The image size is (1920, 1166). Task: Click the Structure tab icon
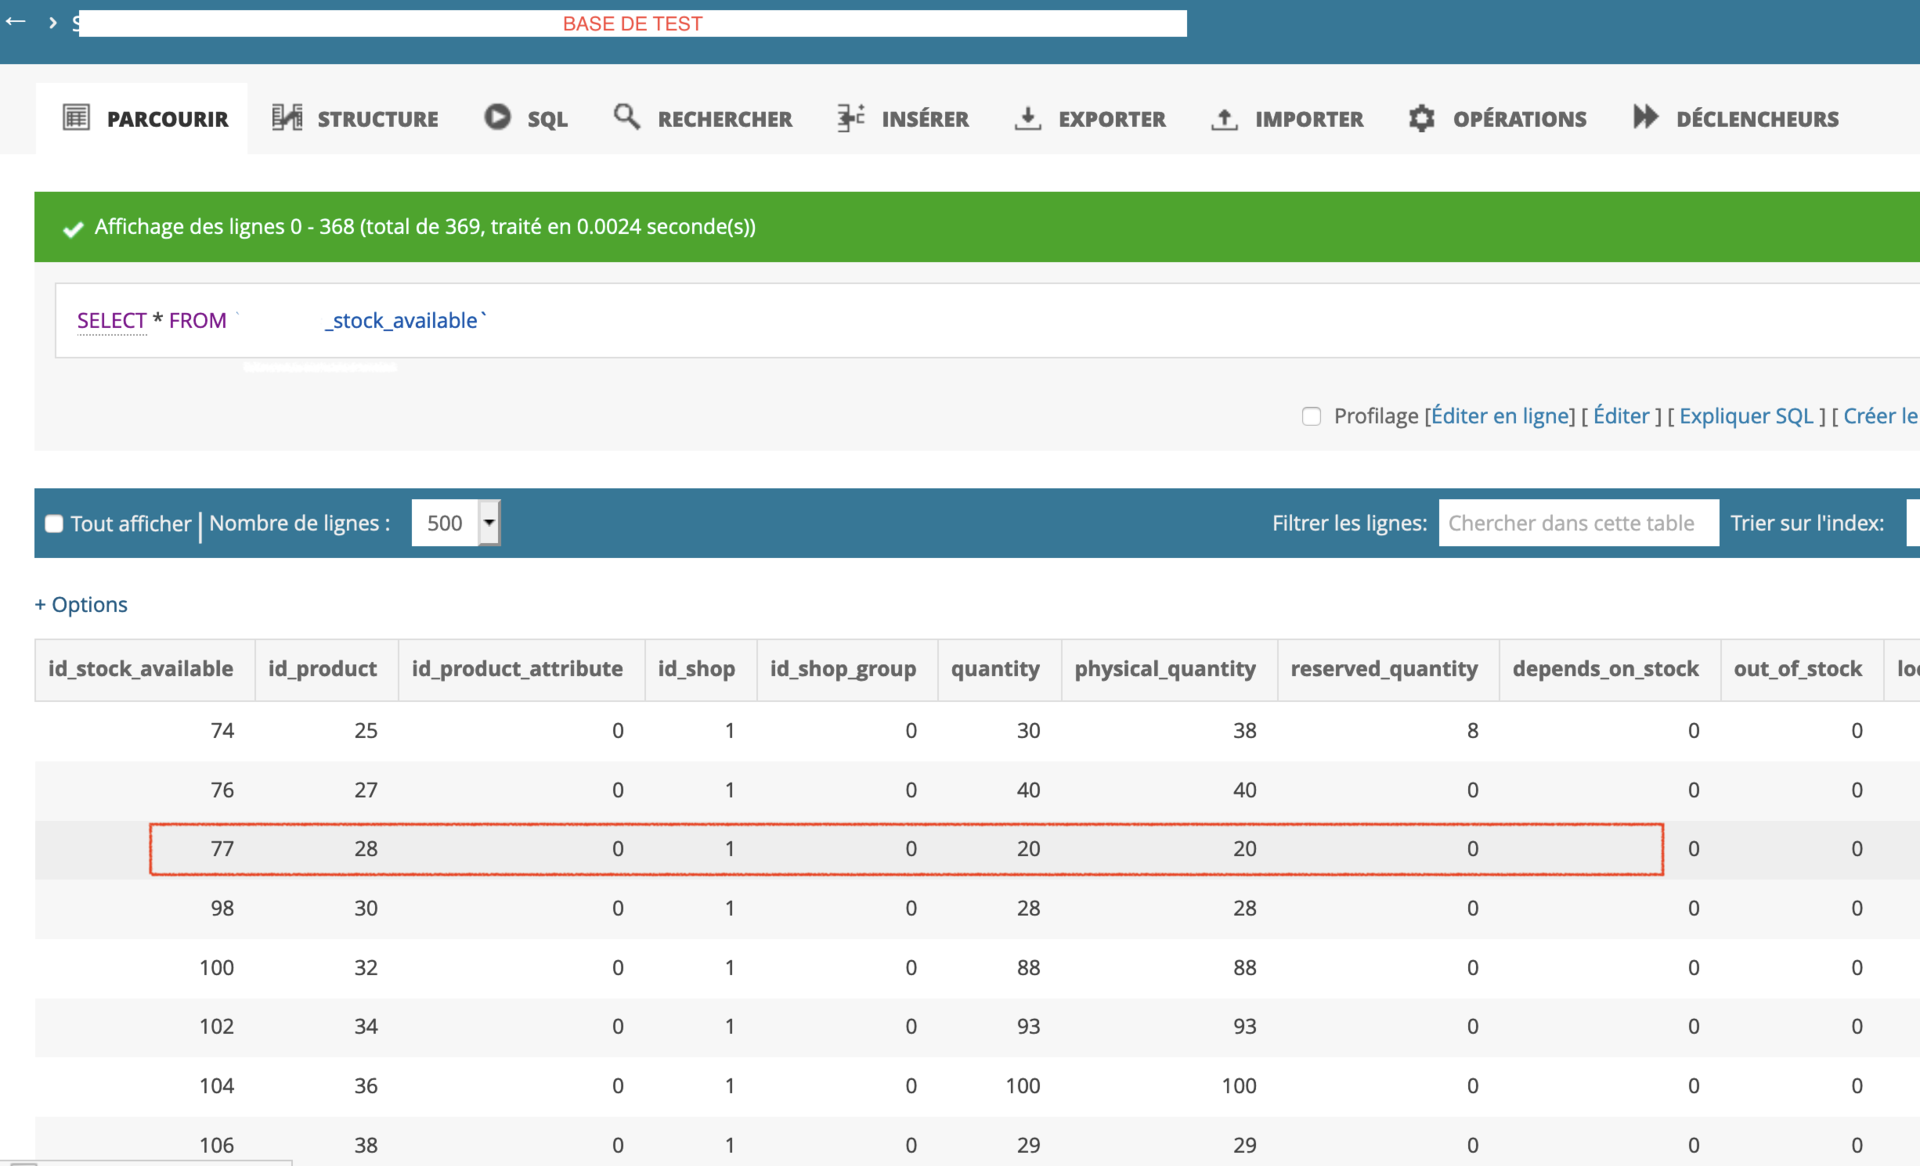tap(287, 118)
